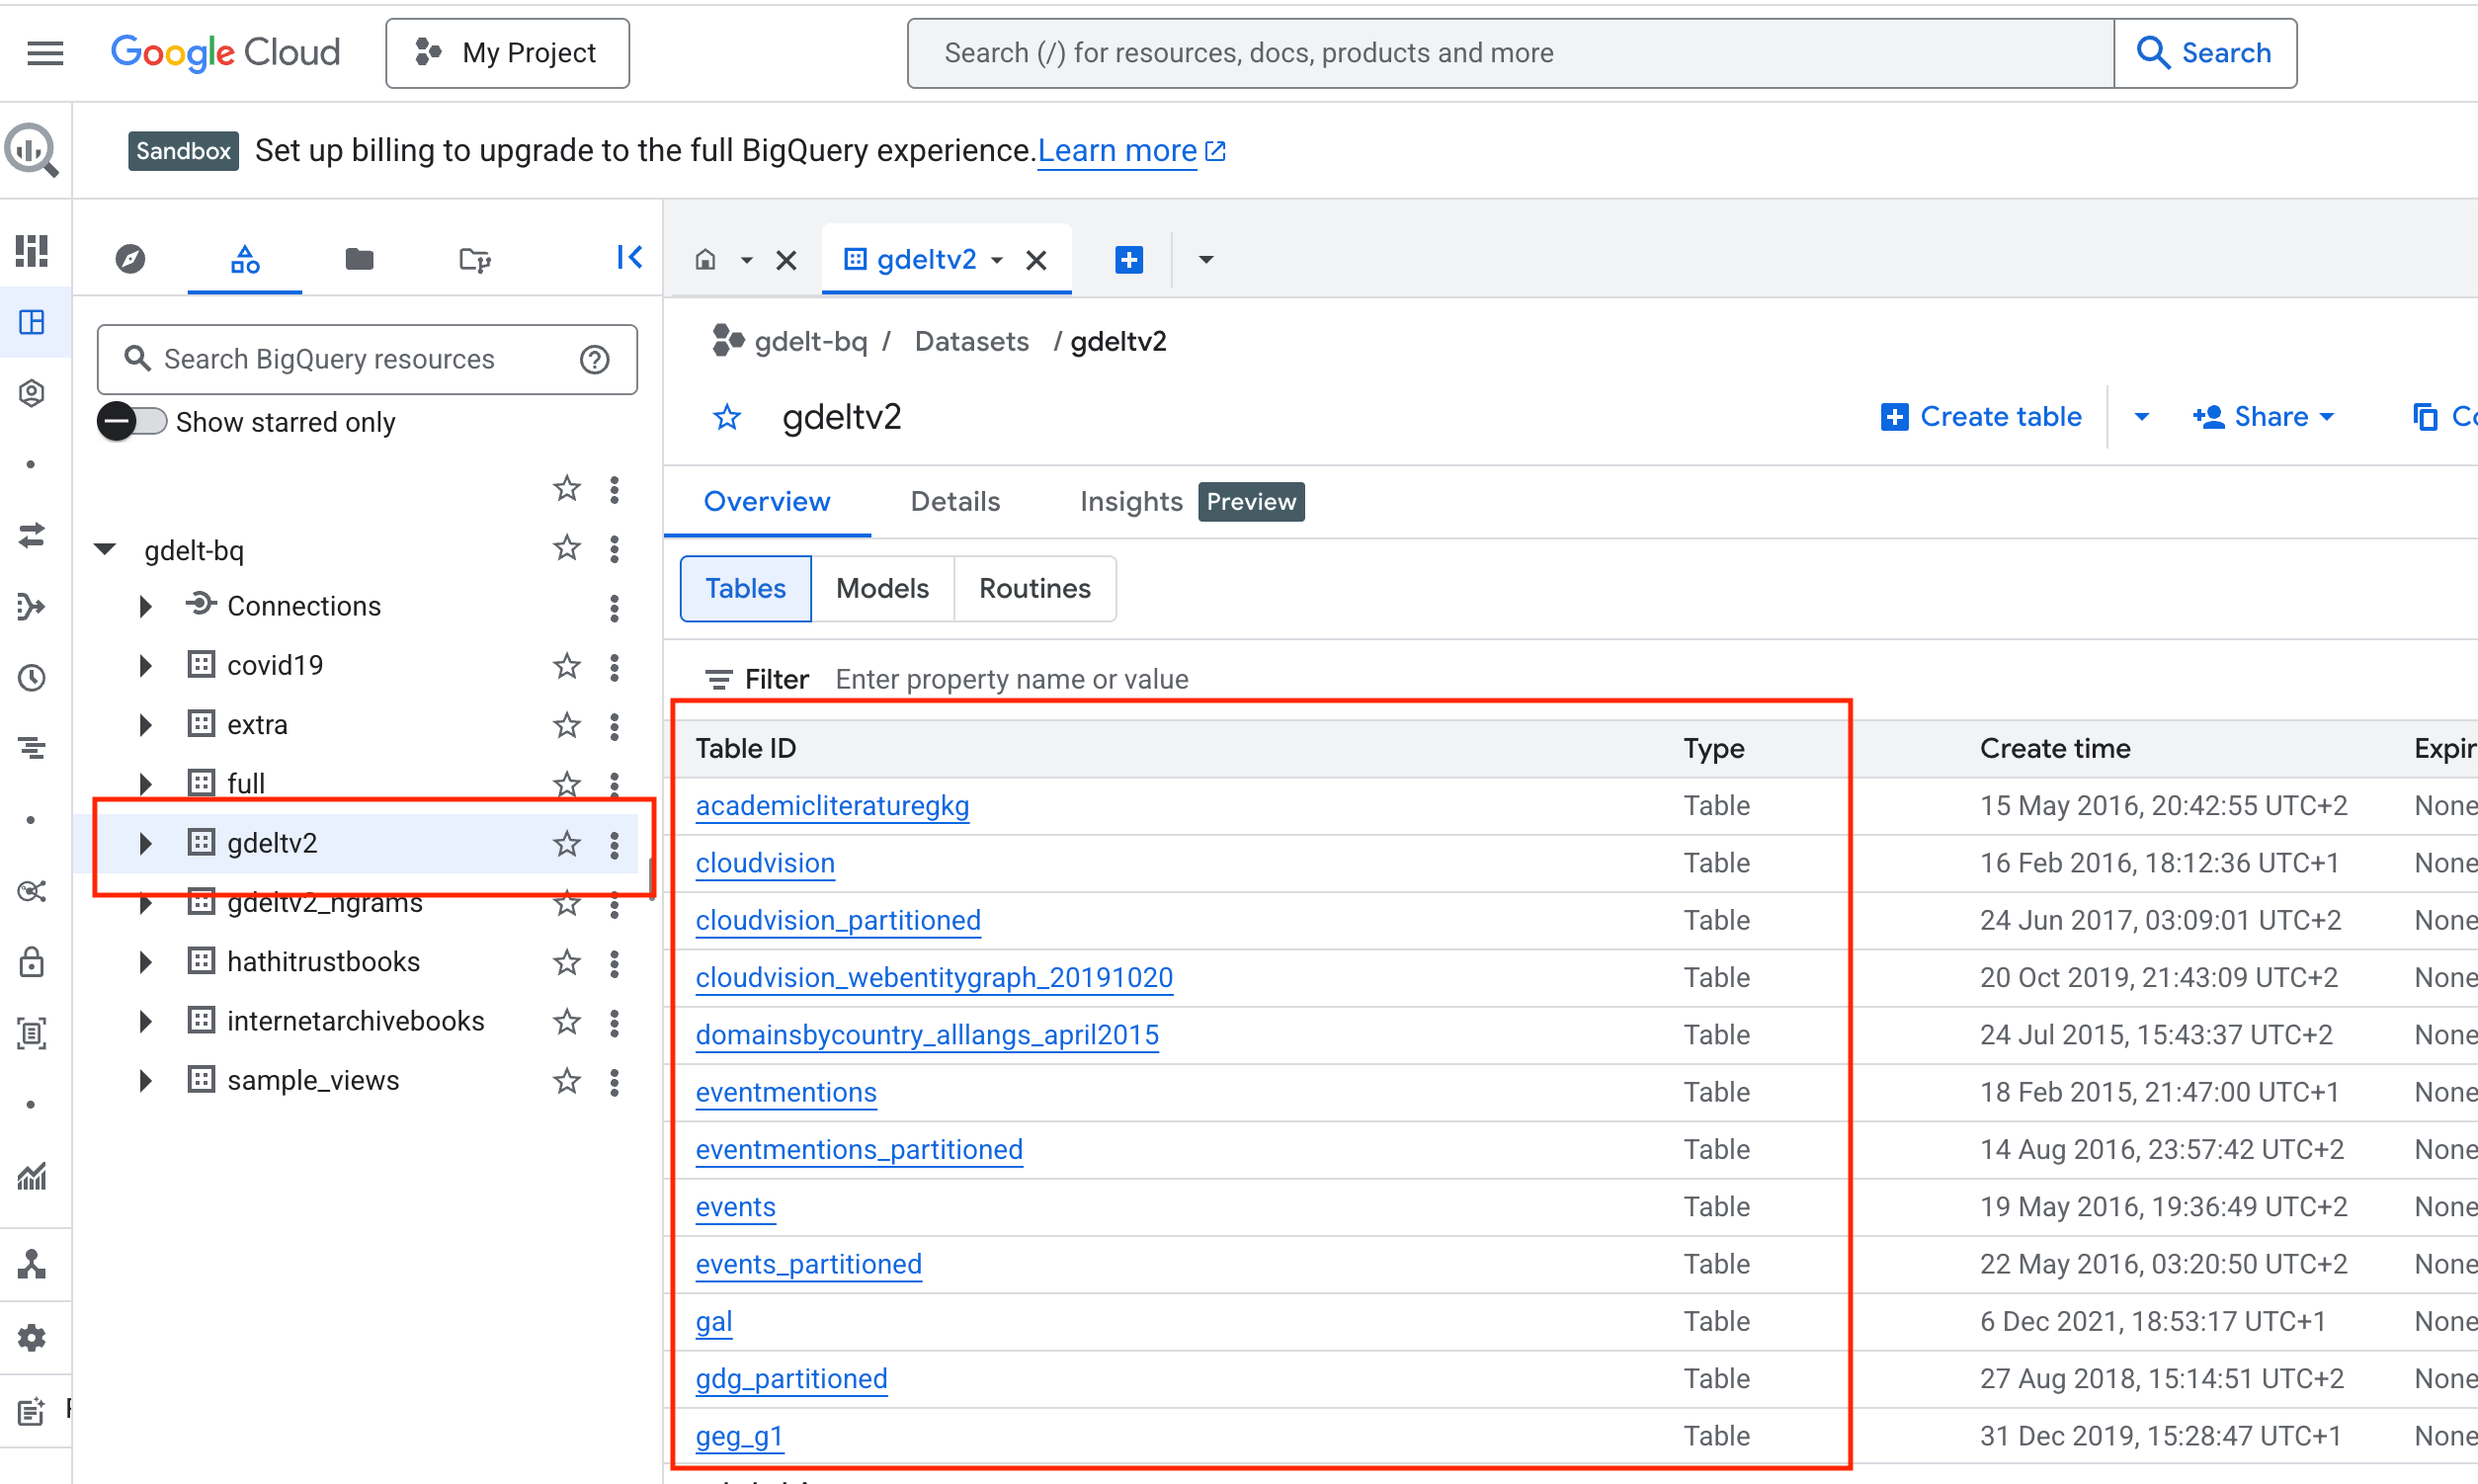Image resolution: width=2478 pixels, height=1484 pixels.
Task: Click the Create table button
Action: pyautogui.click(x=1980, y=417)
